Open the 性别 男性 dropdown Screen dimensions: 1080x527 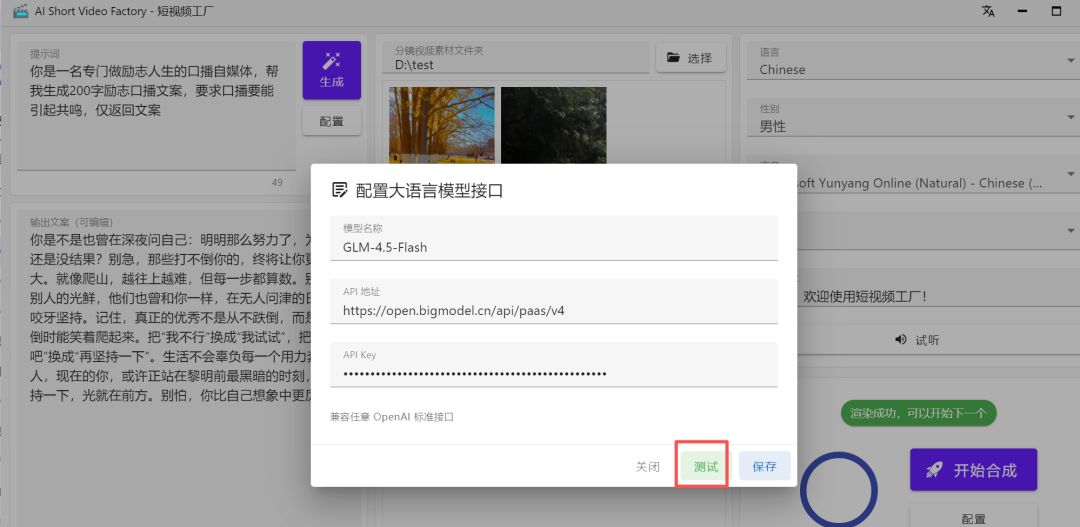point(913,119)
